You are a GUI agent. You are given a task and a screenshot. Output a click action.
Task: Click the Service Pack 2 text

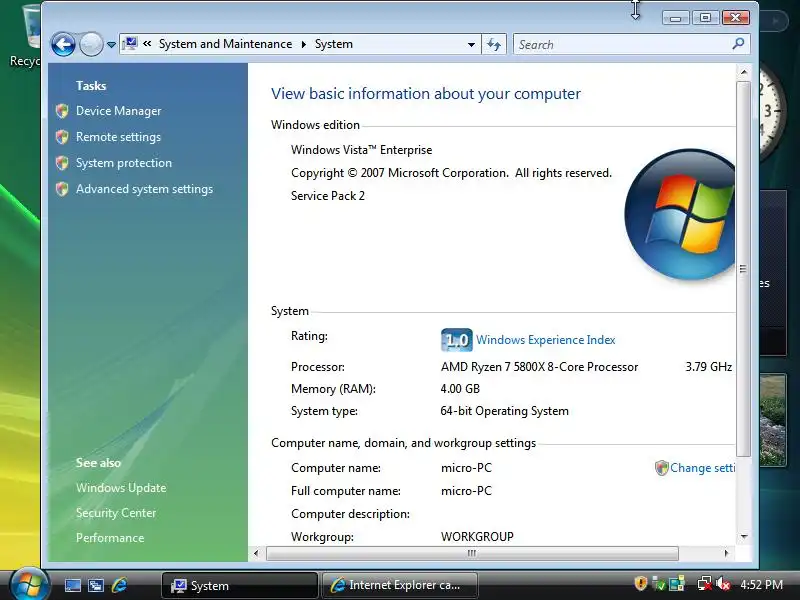[328, 196]
